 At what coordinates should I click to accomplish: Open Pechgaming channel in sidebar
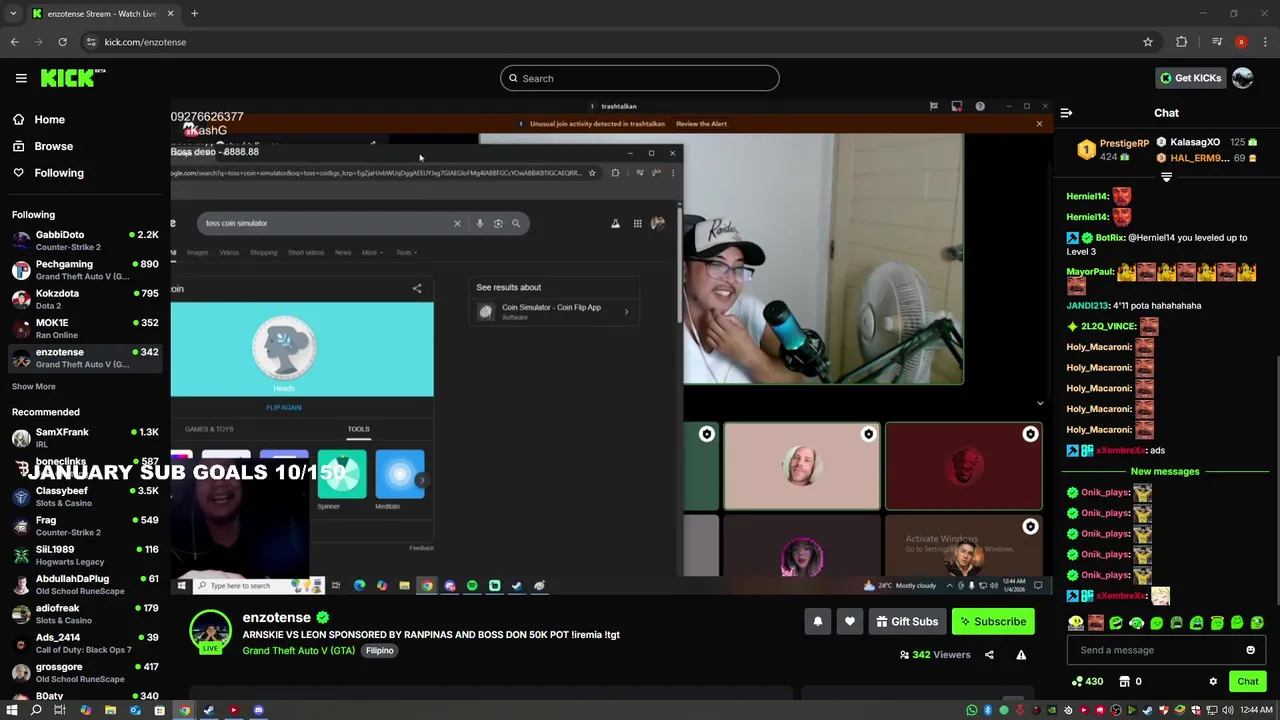click(x=85, y=270)
